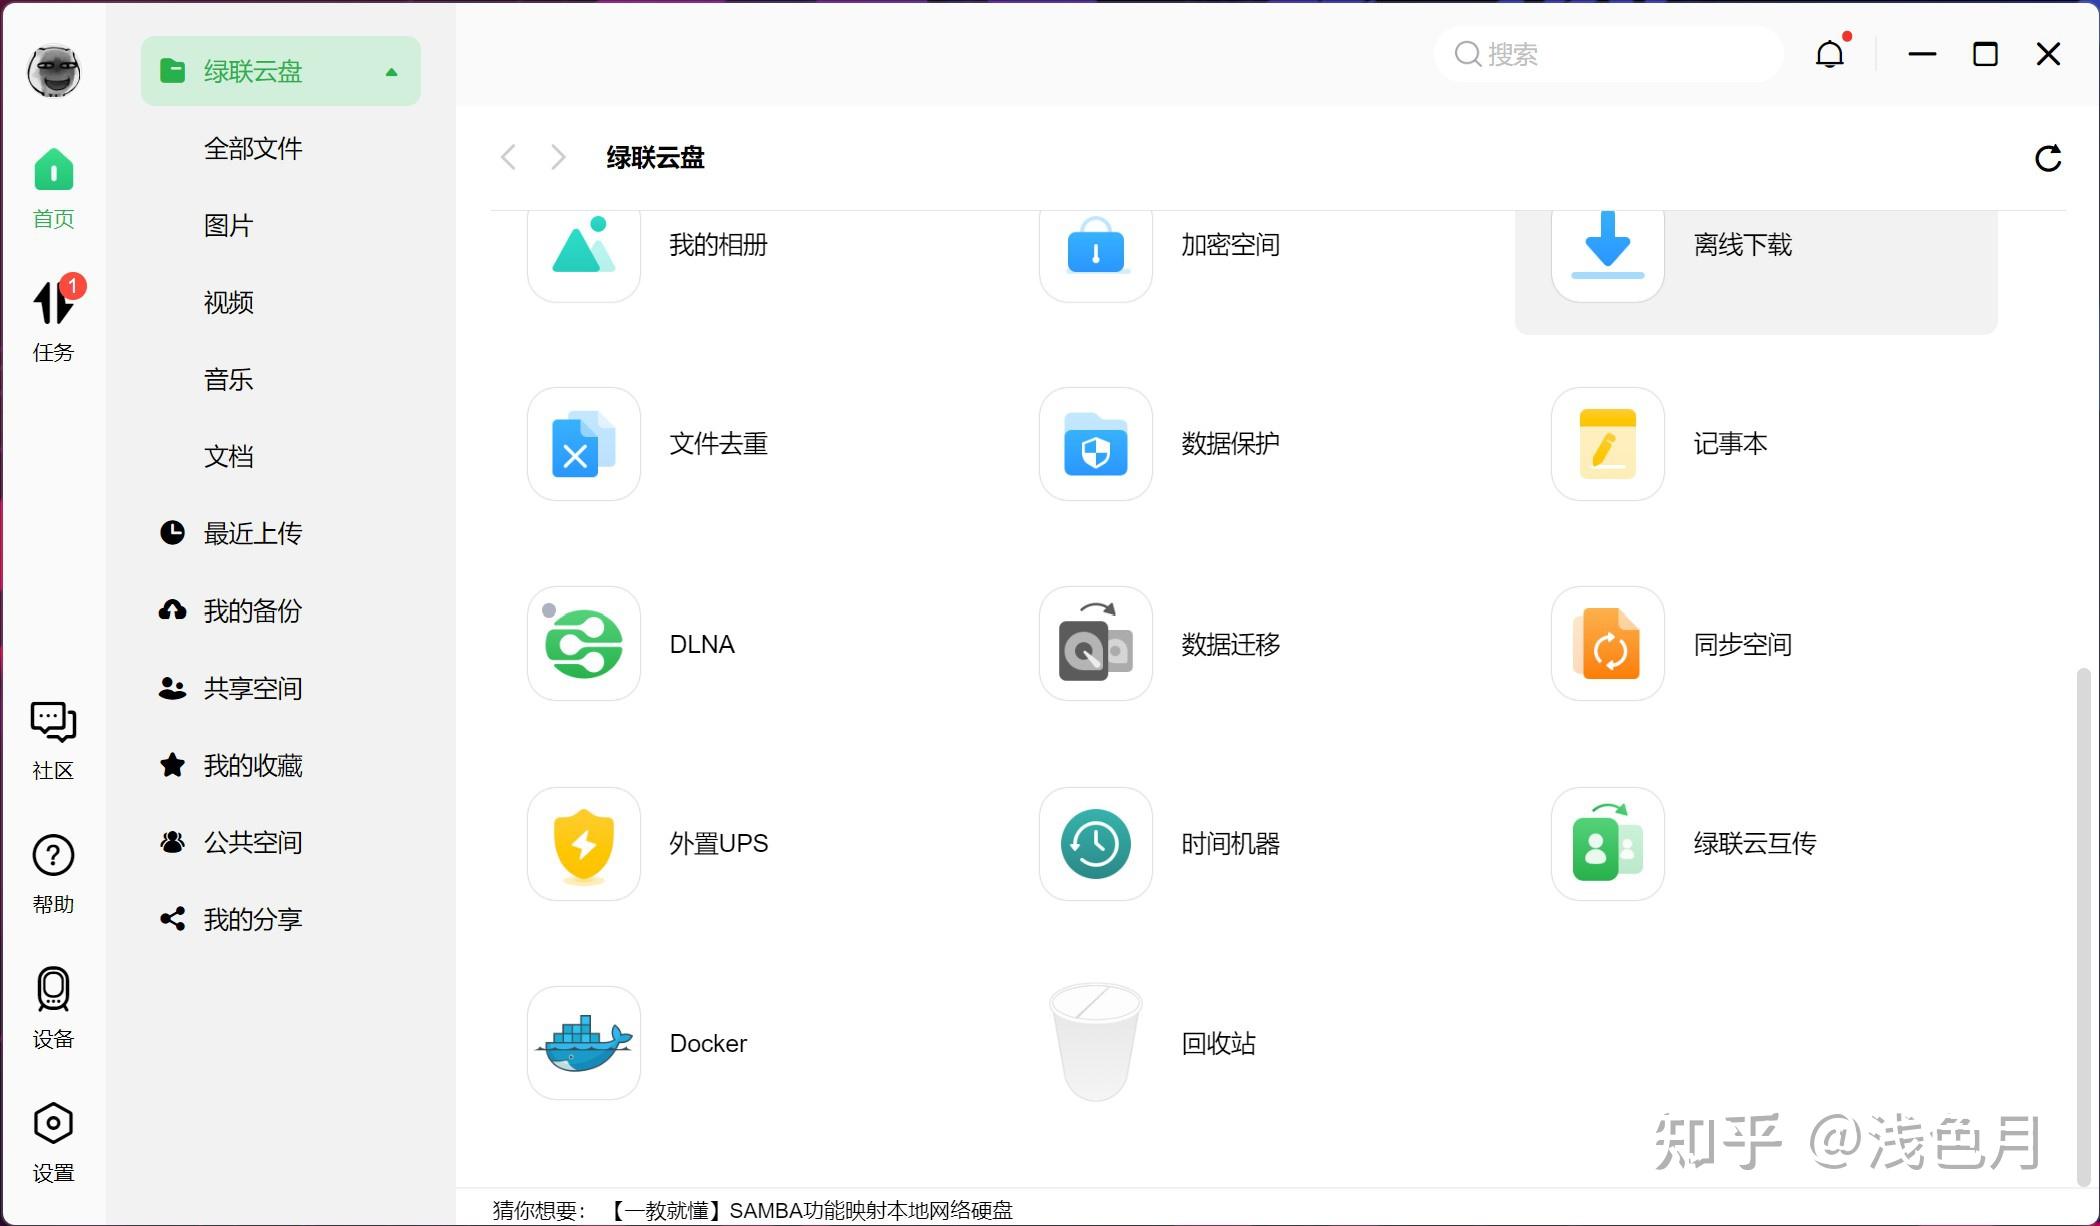Click the notification bell icon
2100x1226 pixels.
coord(1830,54)
